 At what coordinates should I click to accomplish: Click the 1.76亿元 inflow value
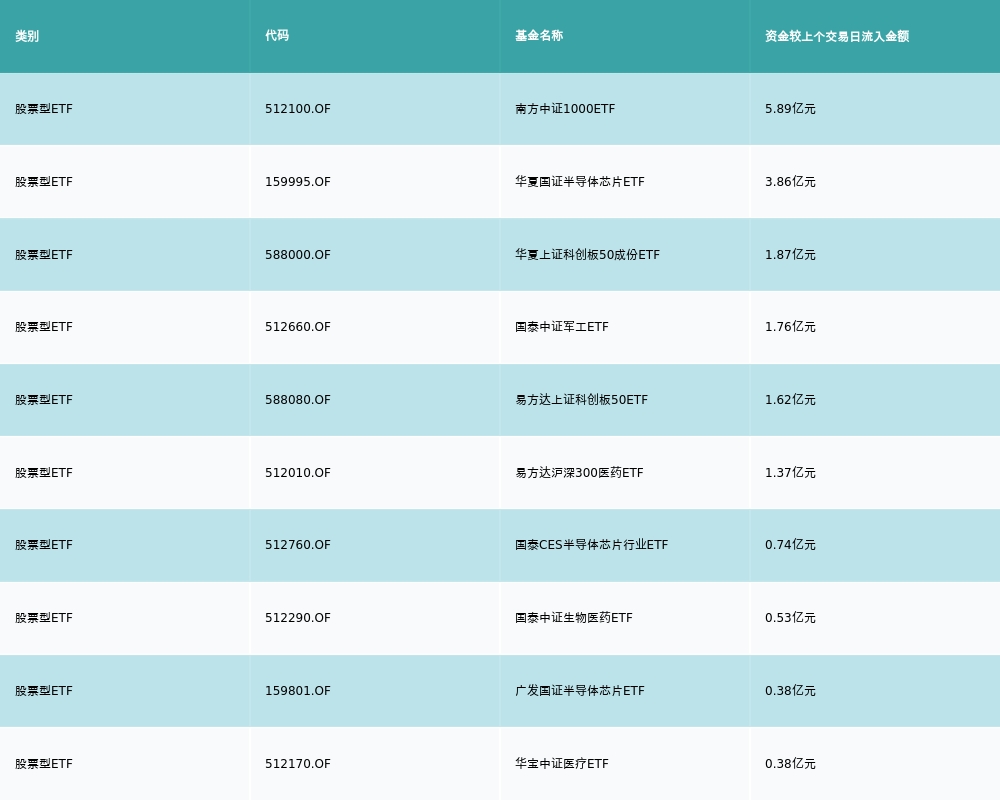790,327
